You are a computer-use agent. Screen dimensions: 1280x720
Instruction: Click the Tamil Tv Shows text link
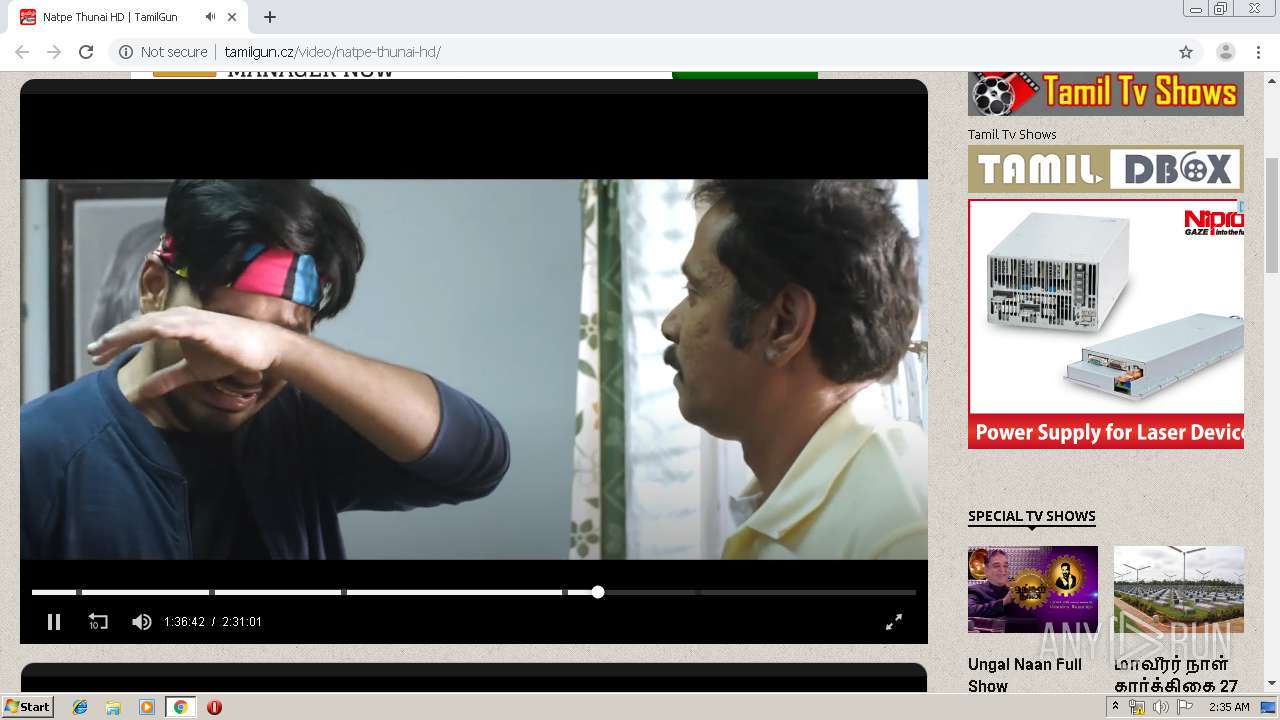[1012, 134]
